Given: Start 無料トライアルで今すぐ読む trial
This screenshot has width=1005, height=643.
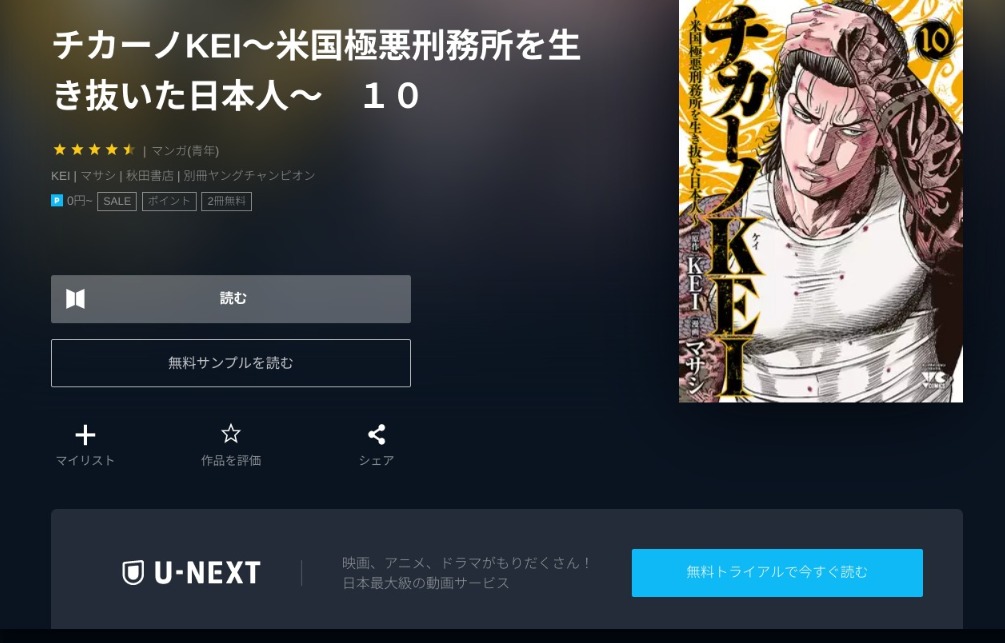Looking at the screenshot, I should pyautogui.click(x=777, y=572).
